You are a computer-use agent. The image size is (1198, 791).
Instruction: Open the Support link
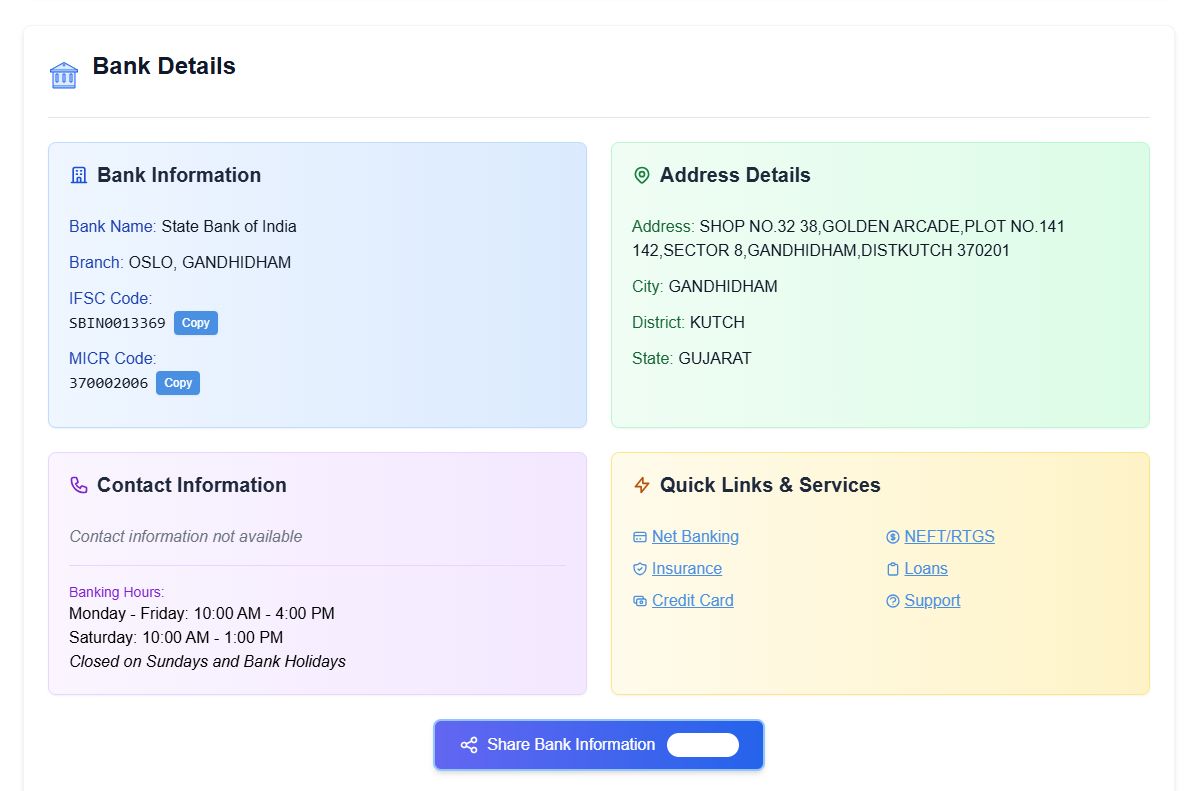tap(932, 601)
